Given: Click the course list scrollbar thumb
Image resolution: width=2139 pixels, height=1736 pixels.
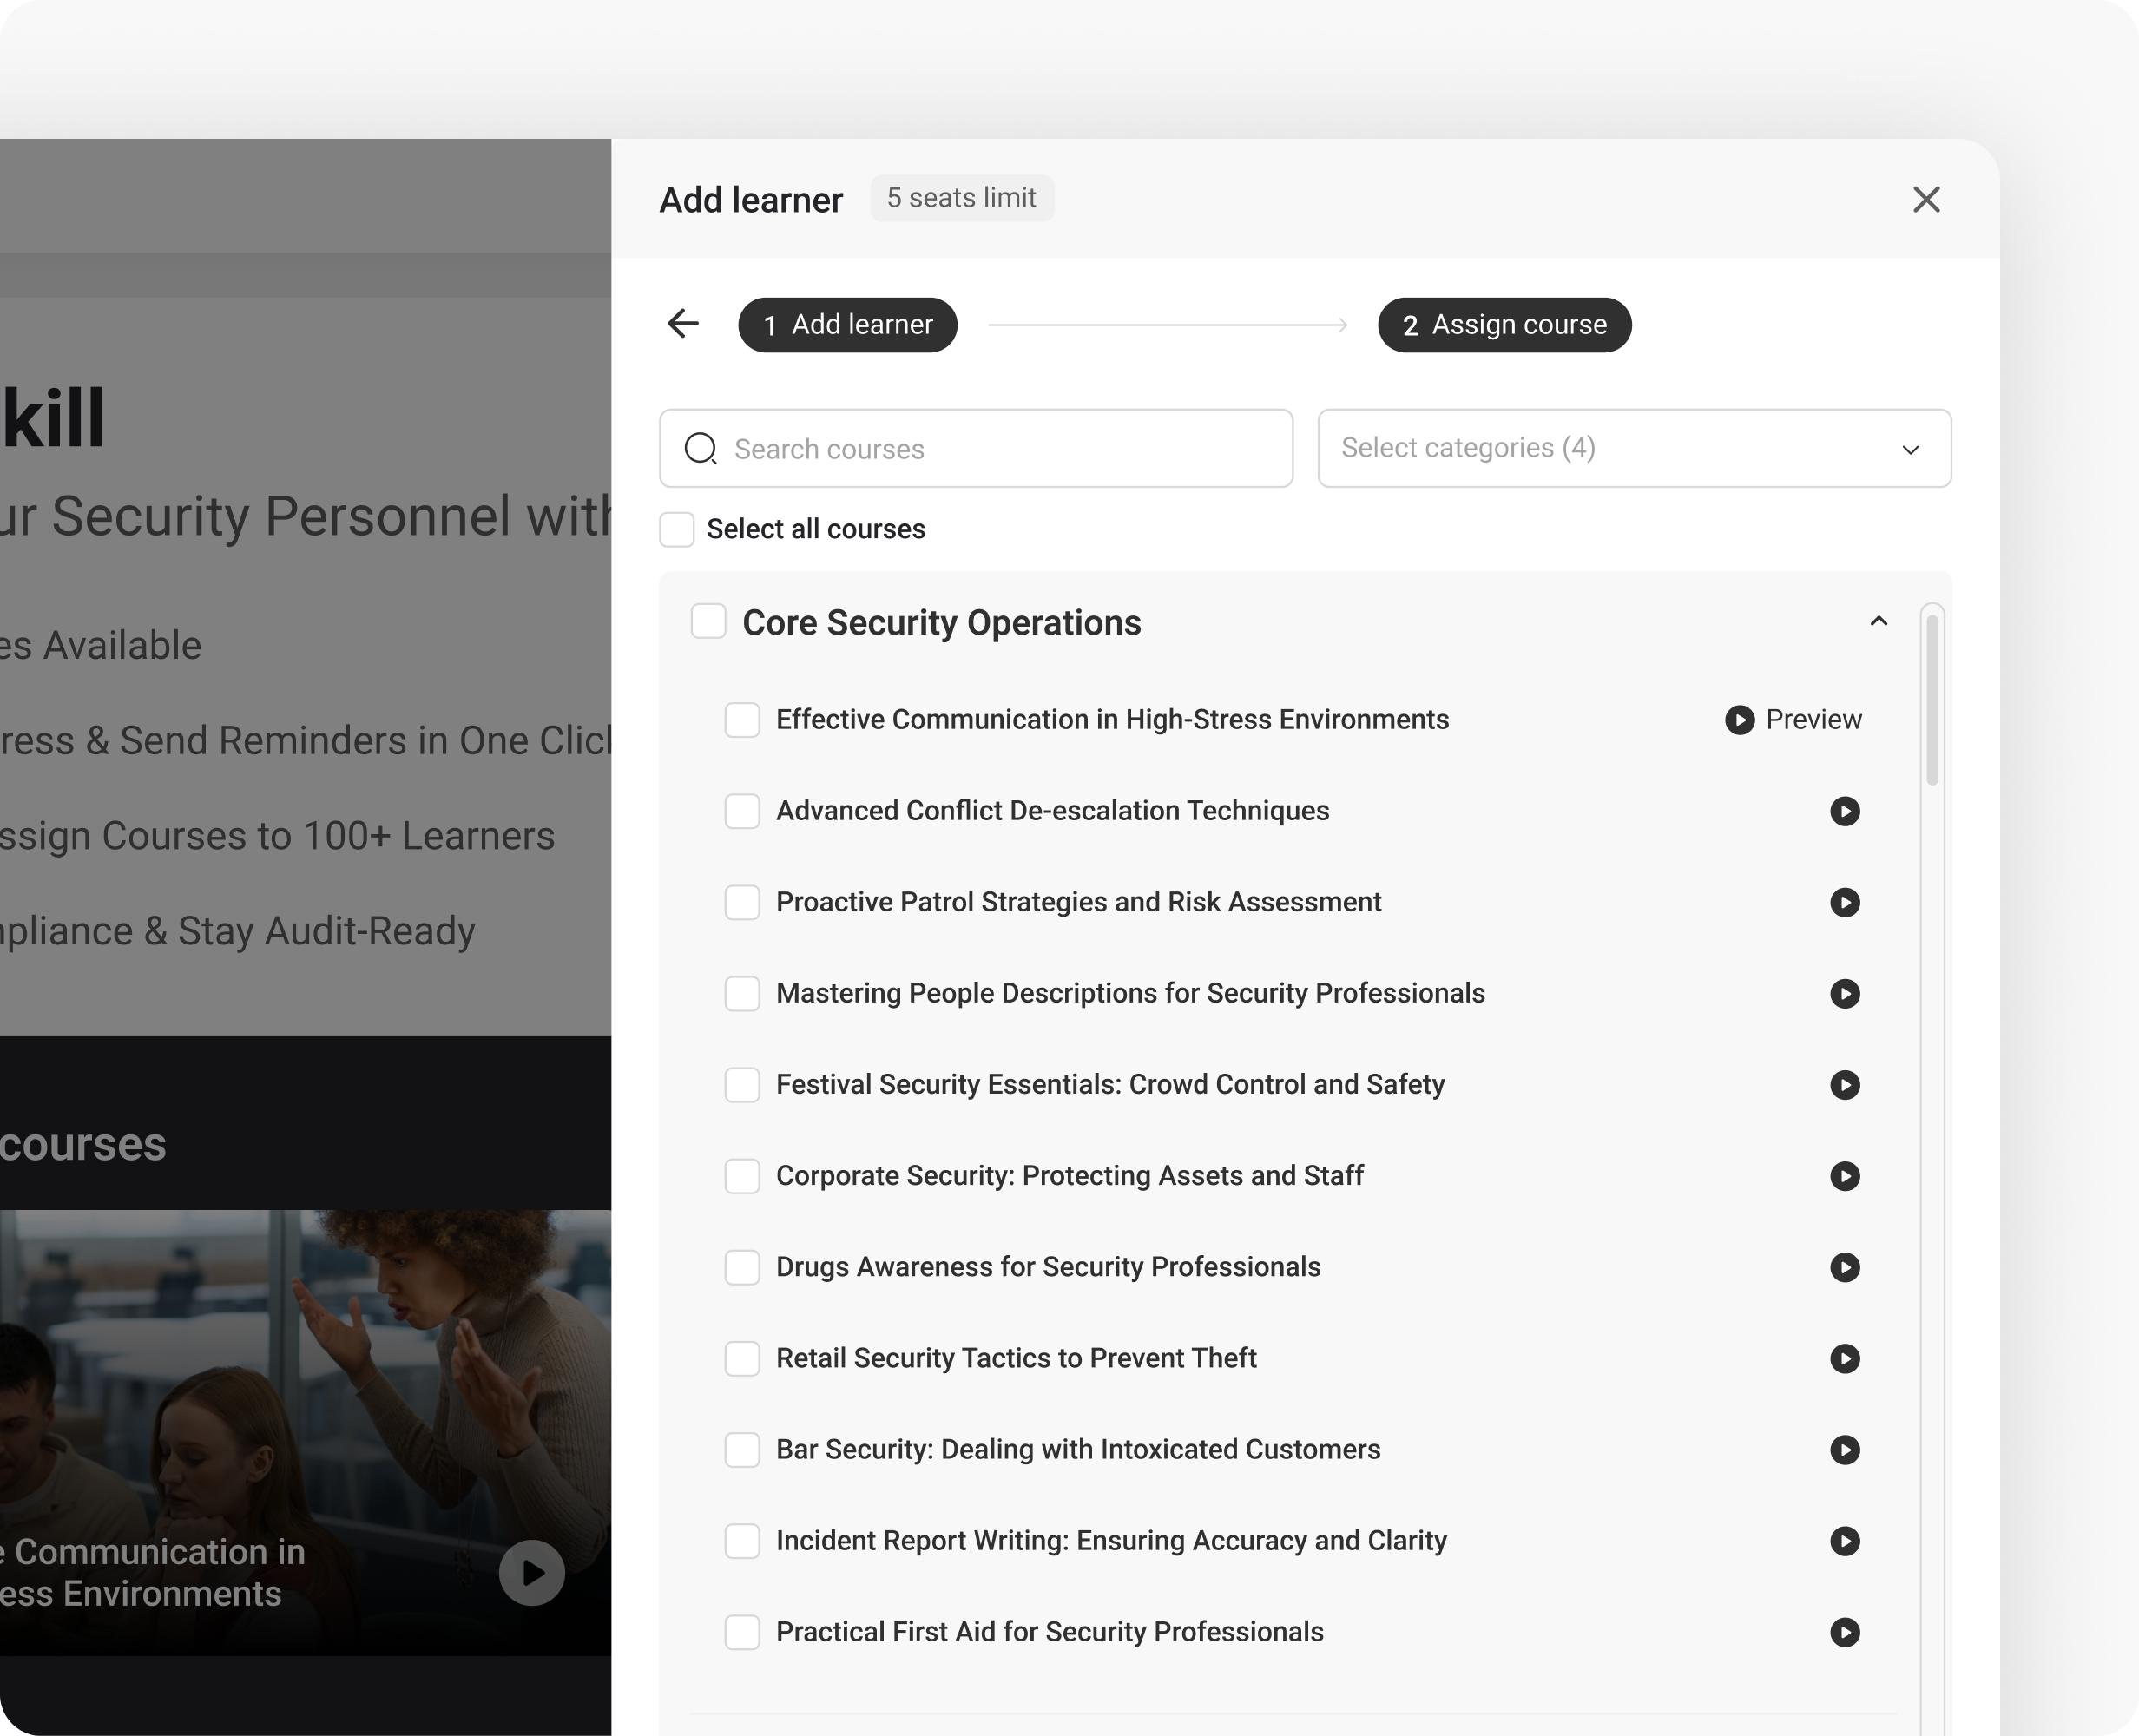Looking at the screenshot, I should click(x=1932, y=700).
